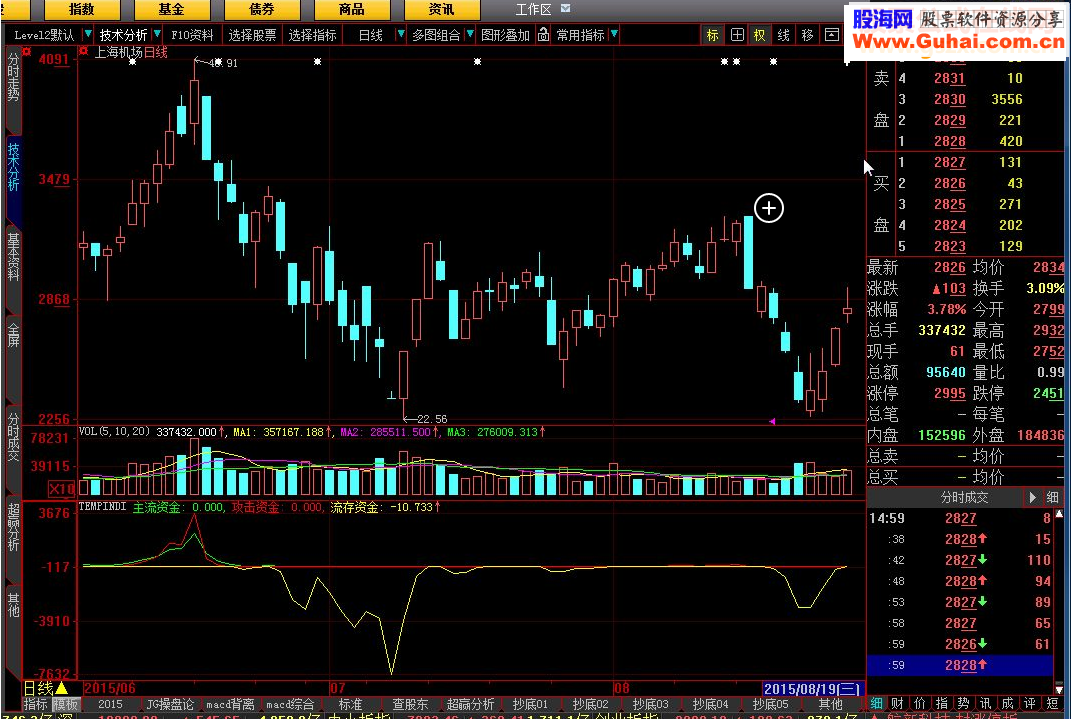The height and width of the screenshot is (719, 1071).
Task: Select the 抄底05 indicator tab
Action: [770, 703]
